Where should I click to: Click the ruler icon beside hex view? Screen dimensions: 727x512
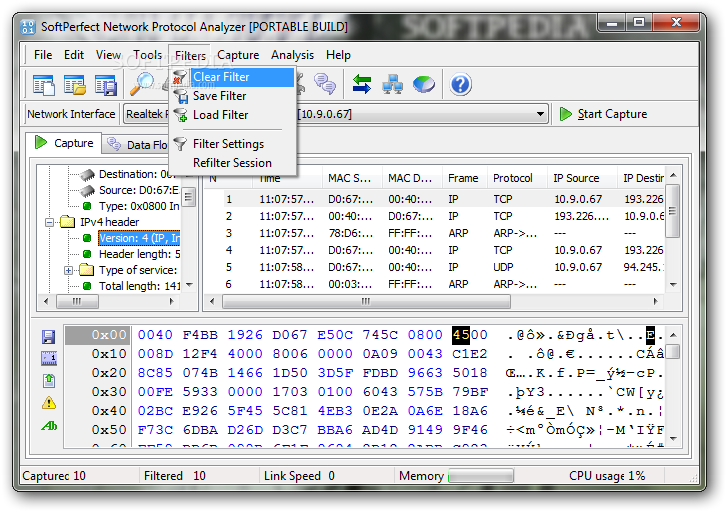(49, 358)
